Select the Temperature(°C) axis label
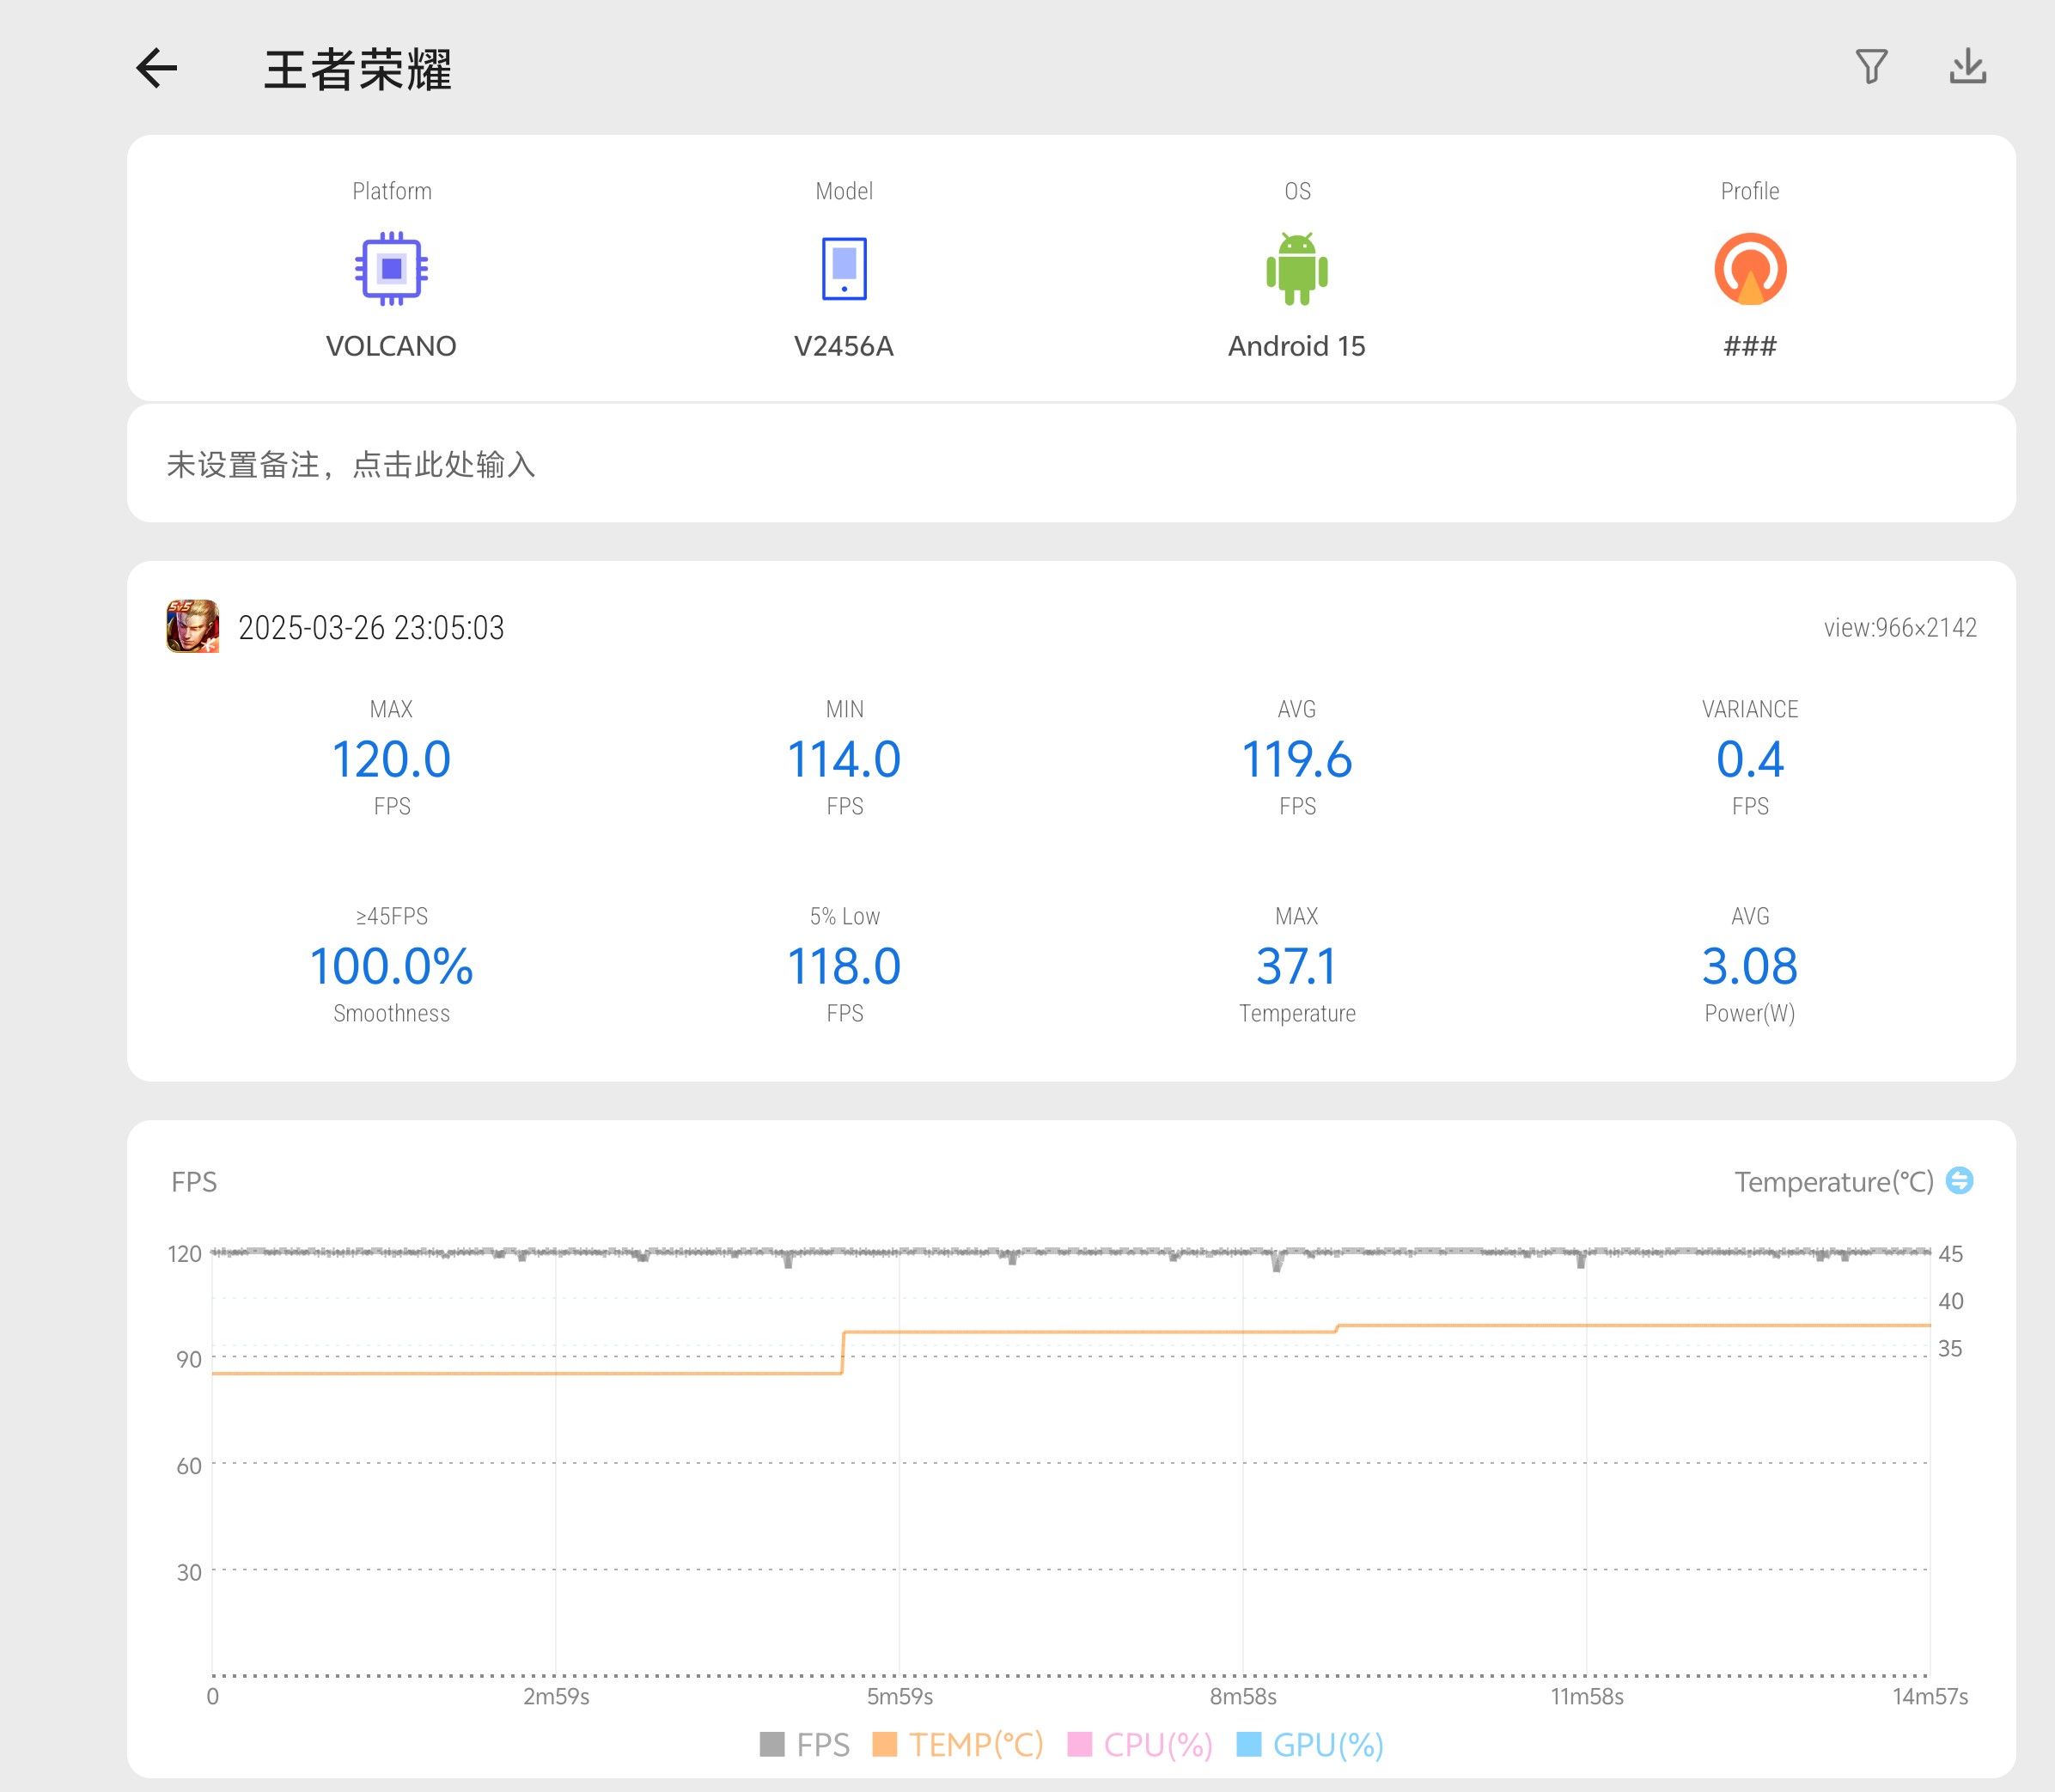2055x1792 pixels. click(1834, 1182)
